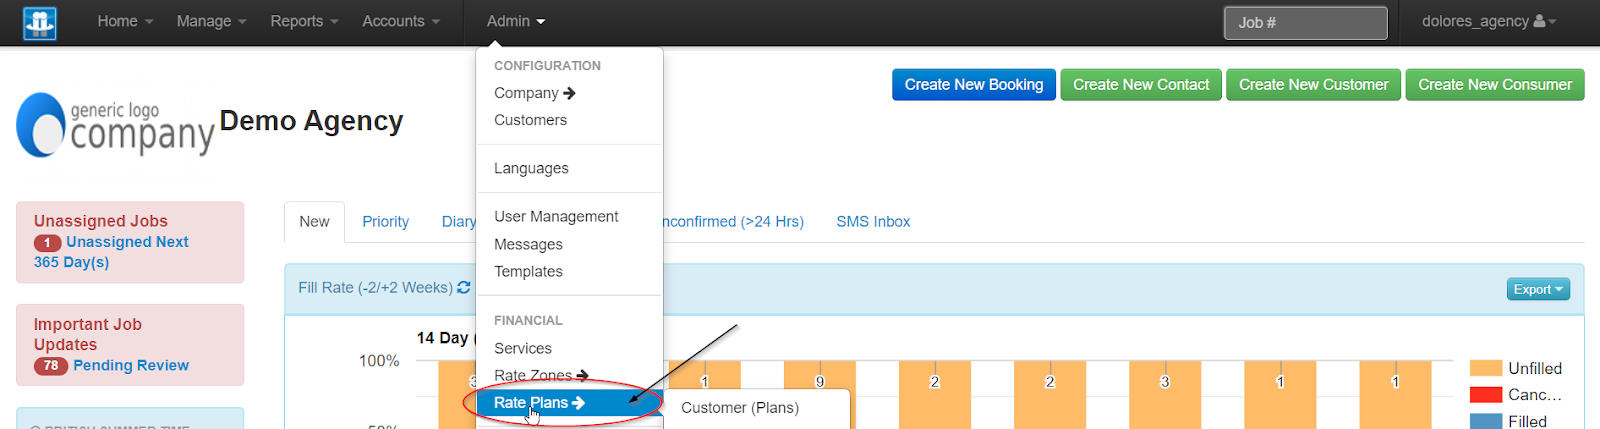Click the Fill Rate refresh icon
This screenshot has width=1600, height=429.
point(464,288)
